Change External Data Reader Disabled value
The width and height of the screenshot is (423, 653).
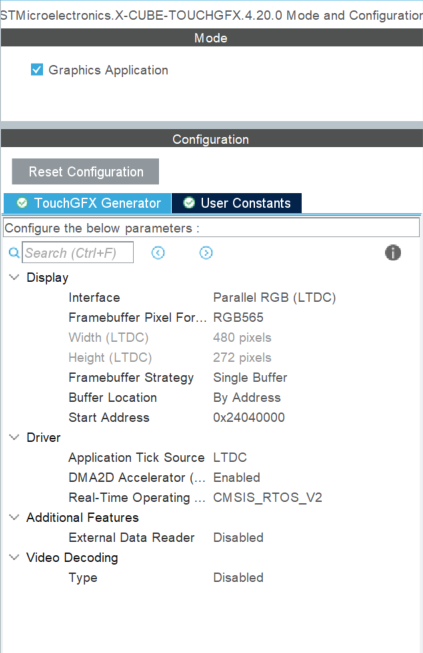click(x=238, y=537)
